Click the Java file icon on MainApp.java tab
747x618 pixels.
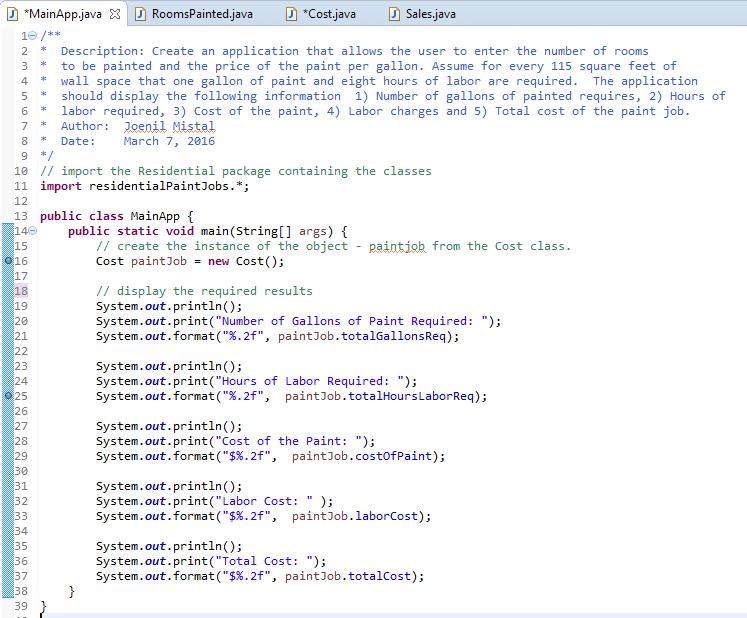[12, 14]
